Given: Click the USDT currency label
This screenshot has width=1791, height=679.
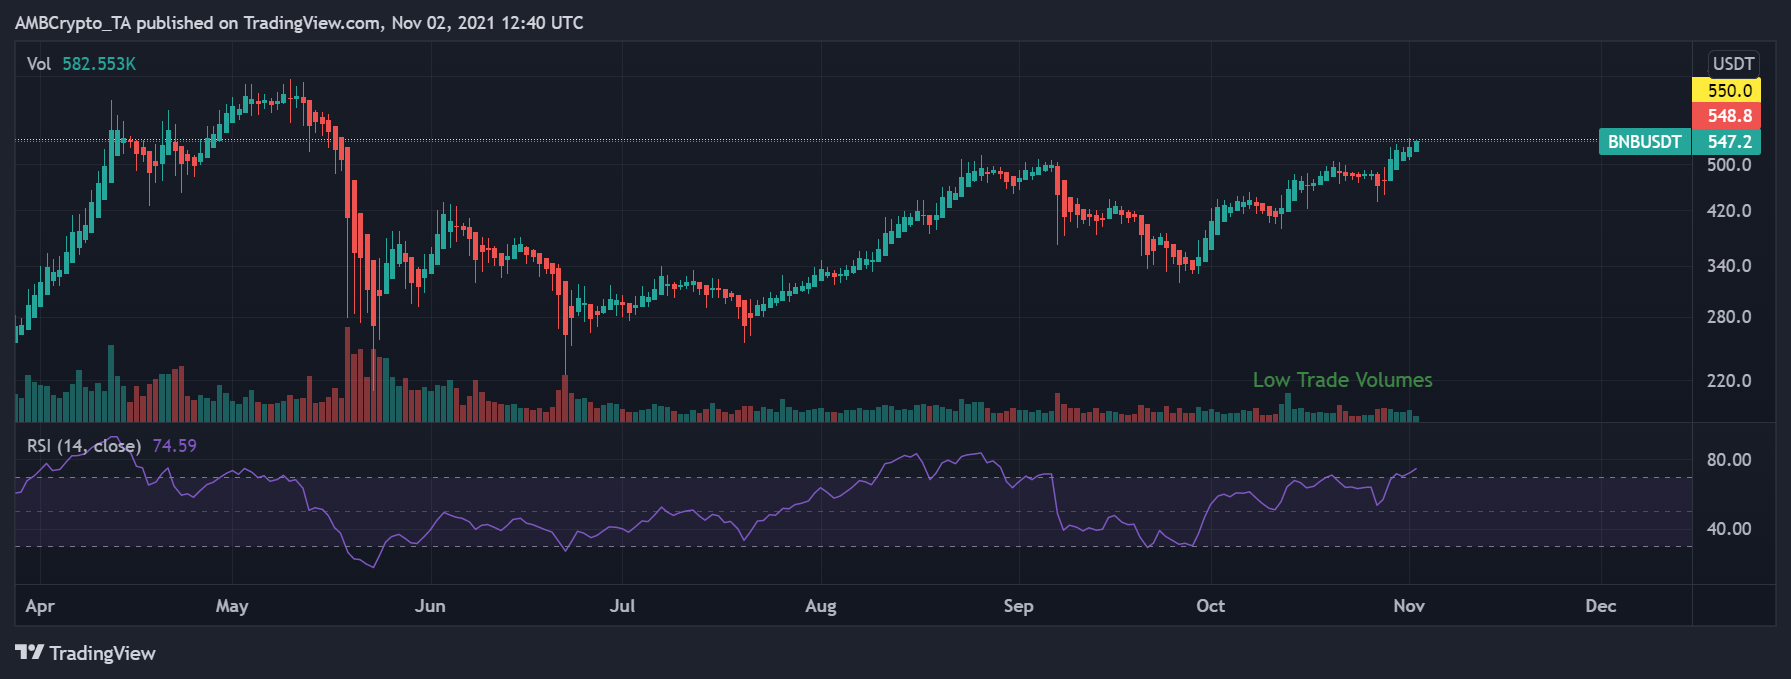Looking at the screenshot, I should click(1733, 64).
